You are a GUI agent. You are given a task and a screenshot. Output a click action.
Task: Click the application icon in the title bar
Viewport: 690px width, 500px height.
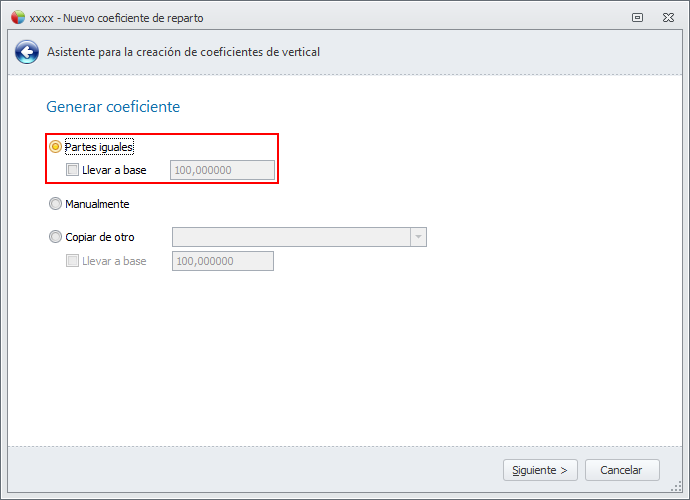pos(17,17)
